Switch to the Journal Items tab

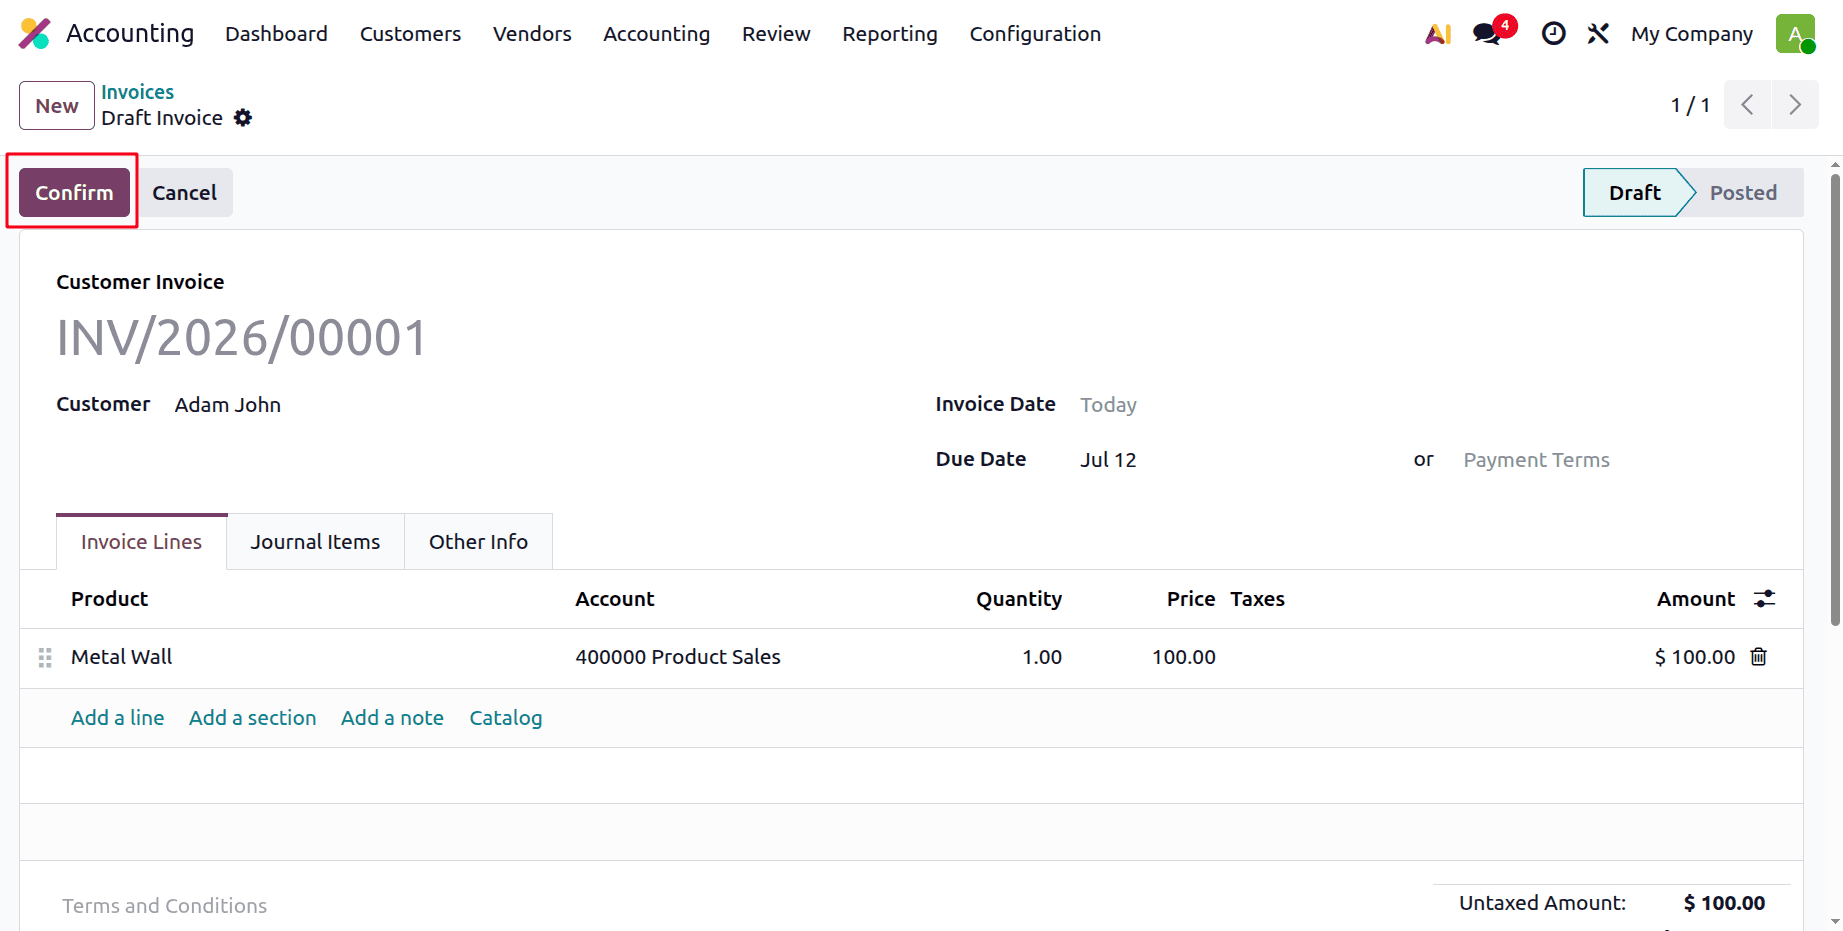click(315, 542)
